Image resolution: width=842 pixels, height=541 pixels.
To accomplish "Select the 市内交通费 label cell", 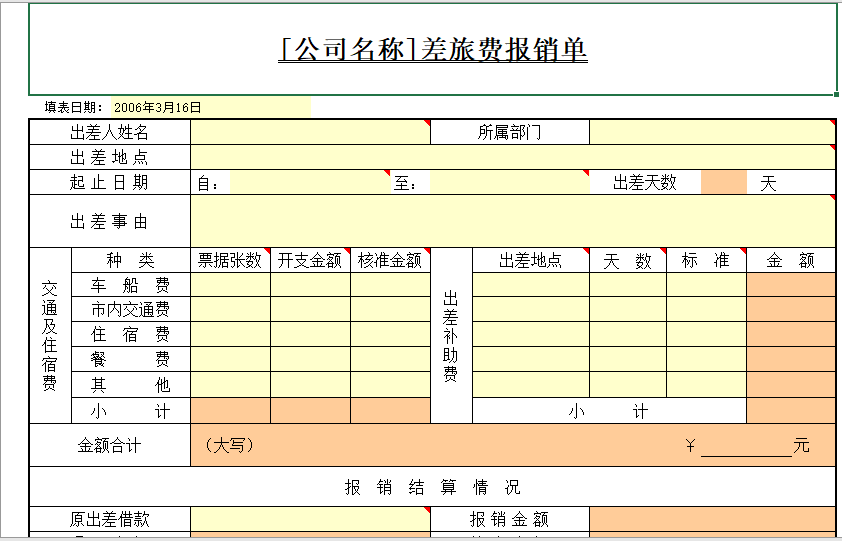I will click(130, 310).
